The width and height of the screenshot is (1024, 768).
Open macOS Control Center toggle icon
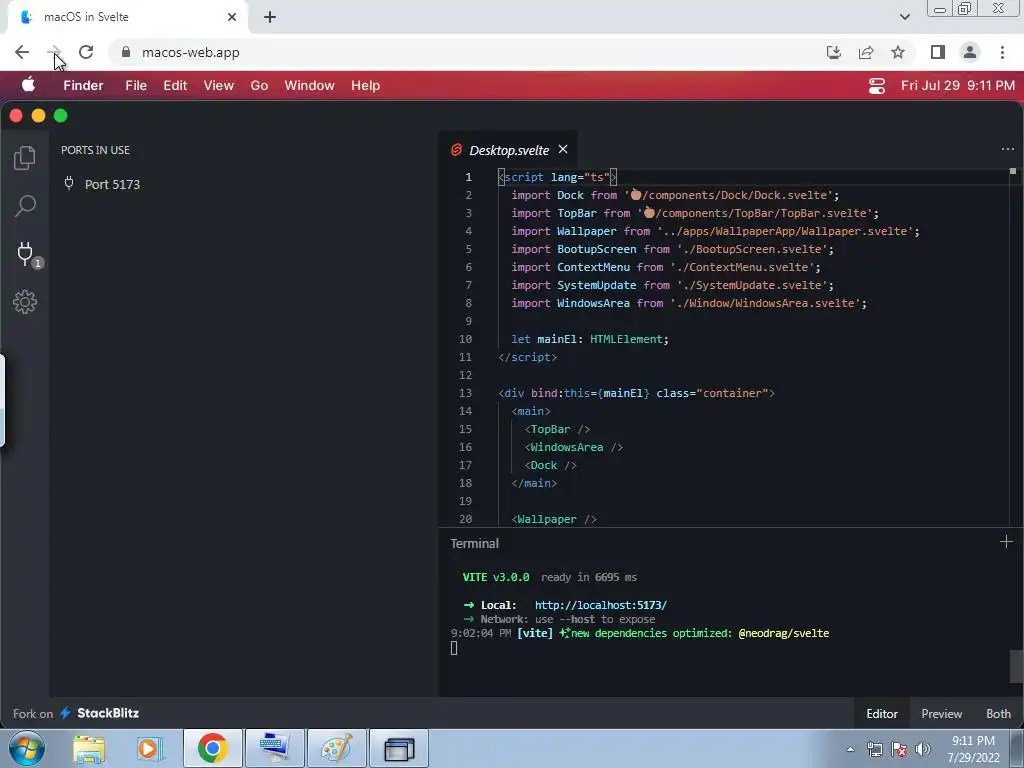[876, 86]
